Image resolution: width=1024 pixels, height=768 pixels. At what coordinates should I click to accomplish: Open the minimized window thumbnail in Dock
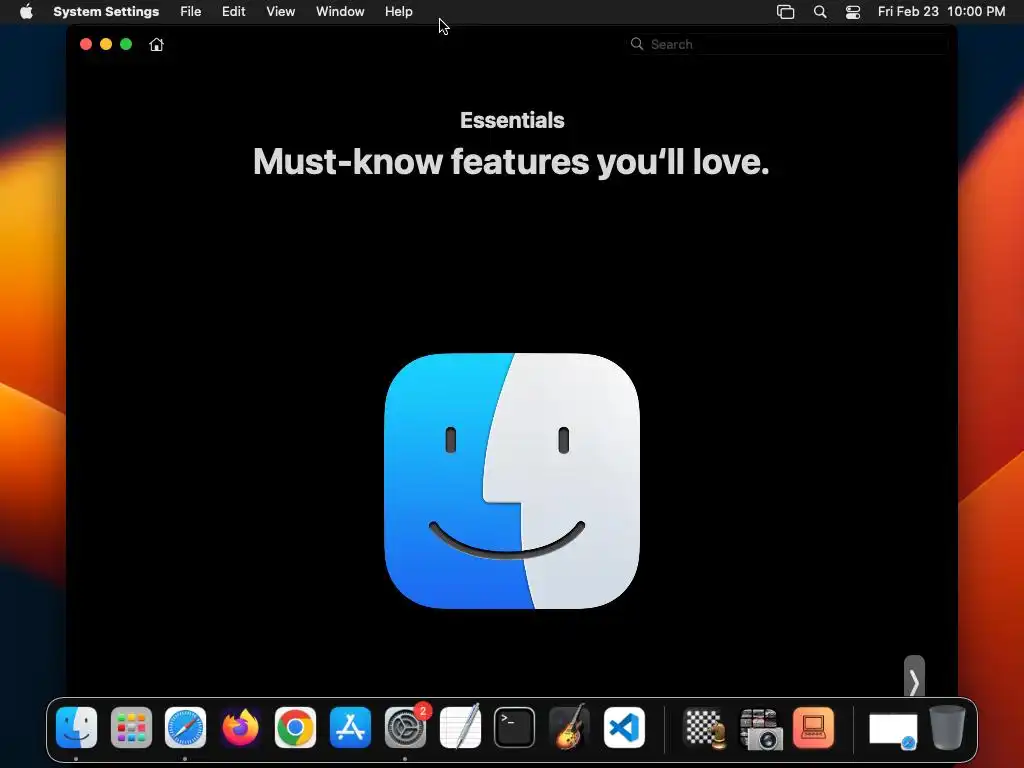pyautogui.click(x=893, y=729)
